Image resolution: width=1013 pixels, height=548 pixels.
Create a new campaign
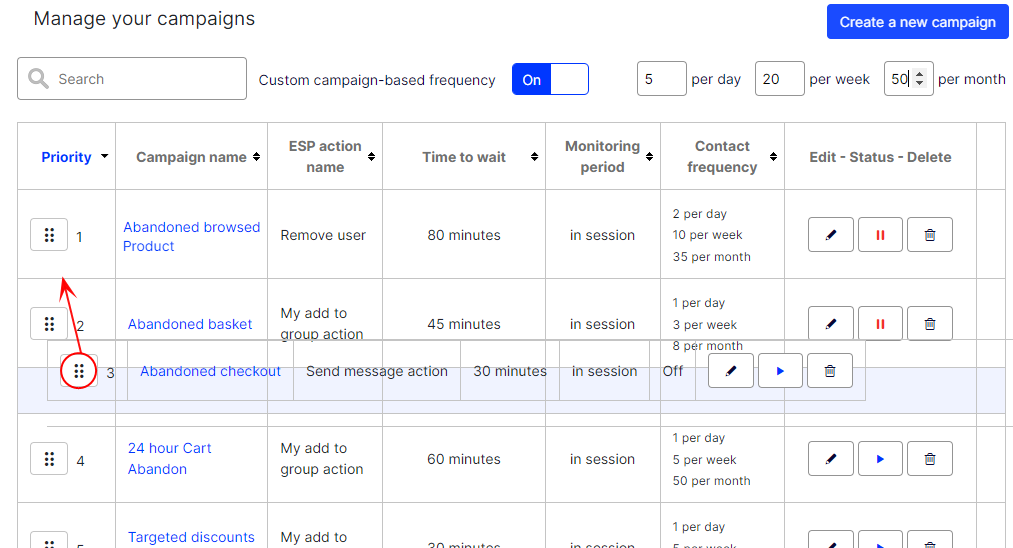coord(917,22)
